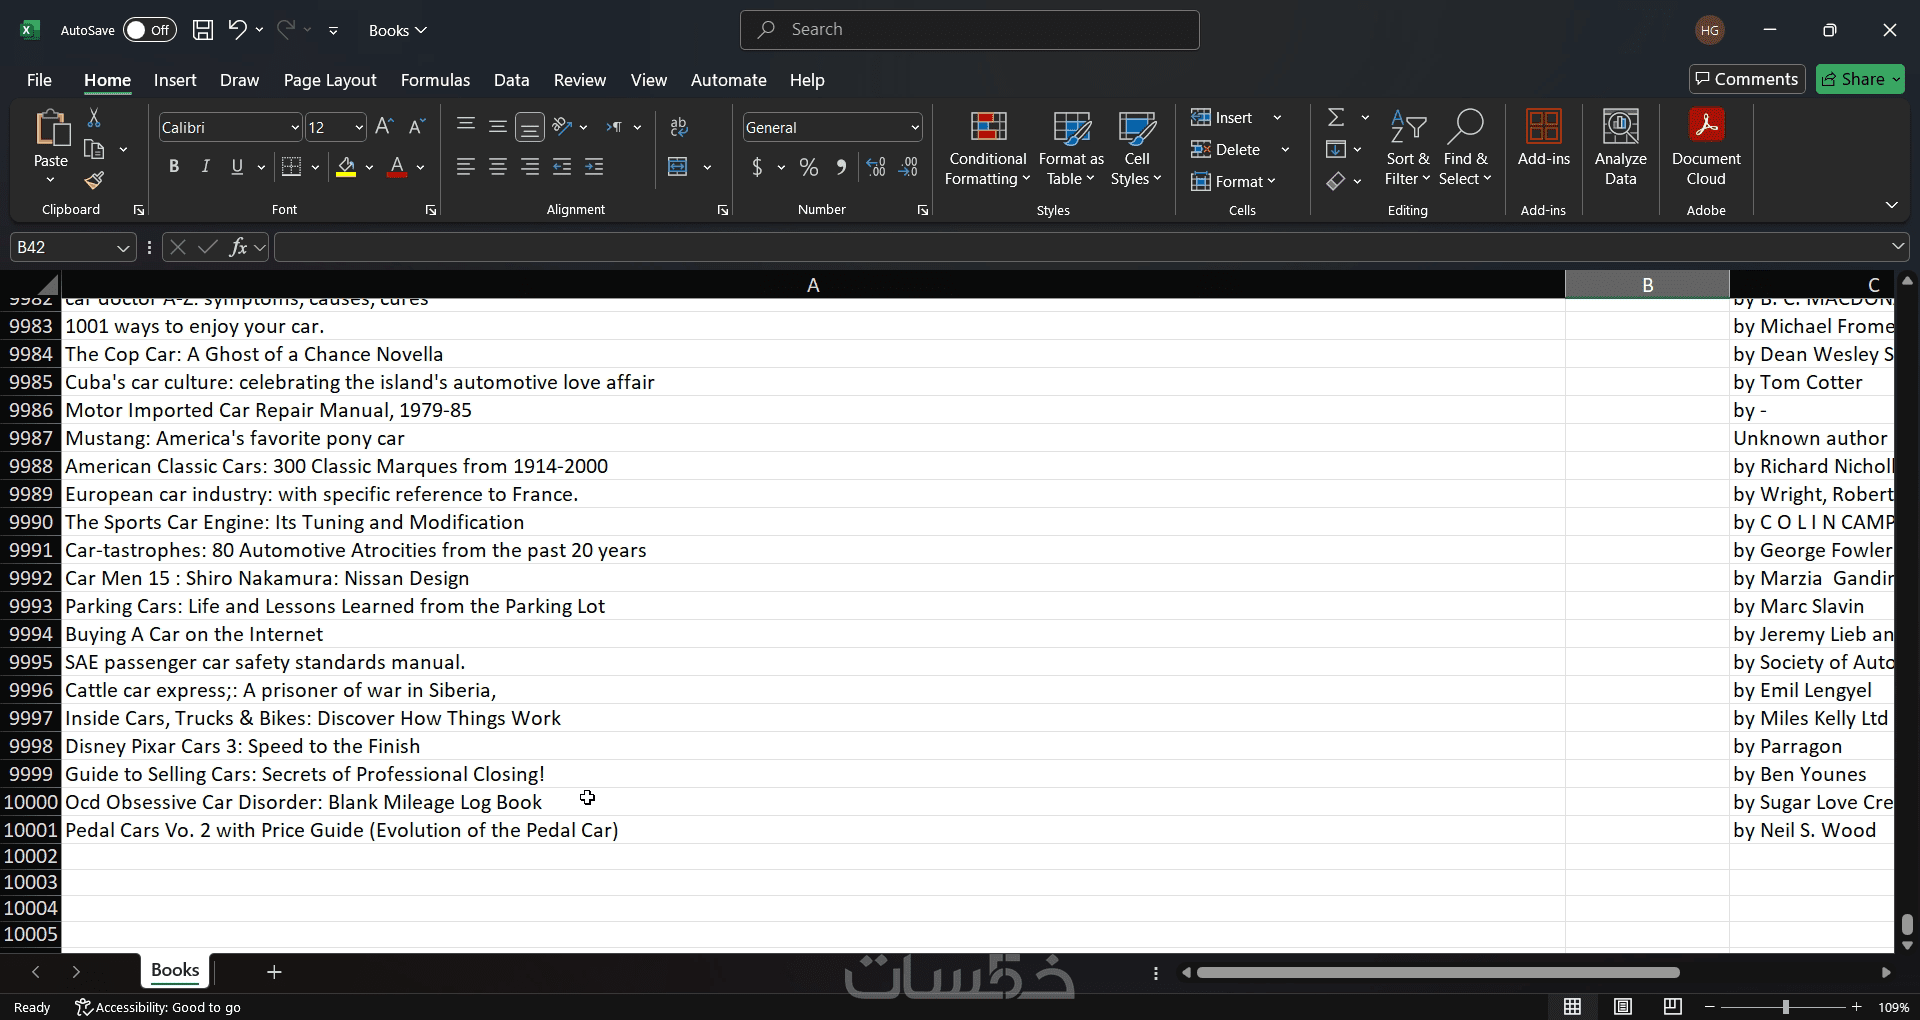Toggle AutoSave switch on
Viewport: 1920px width, 1020px height.
[x=149, y=30]
